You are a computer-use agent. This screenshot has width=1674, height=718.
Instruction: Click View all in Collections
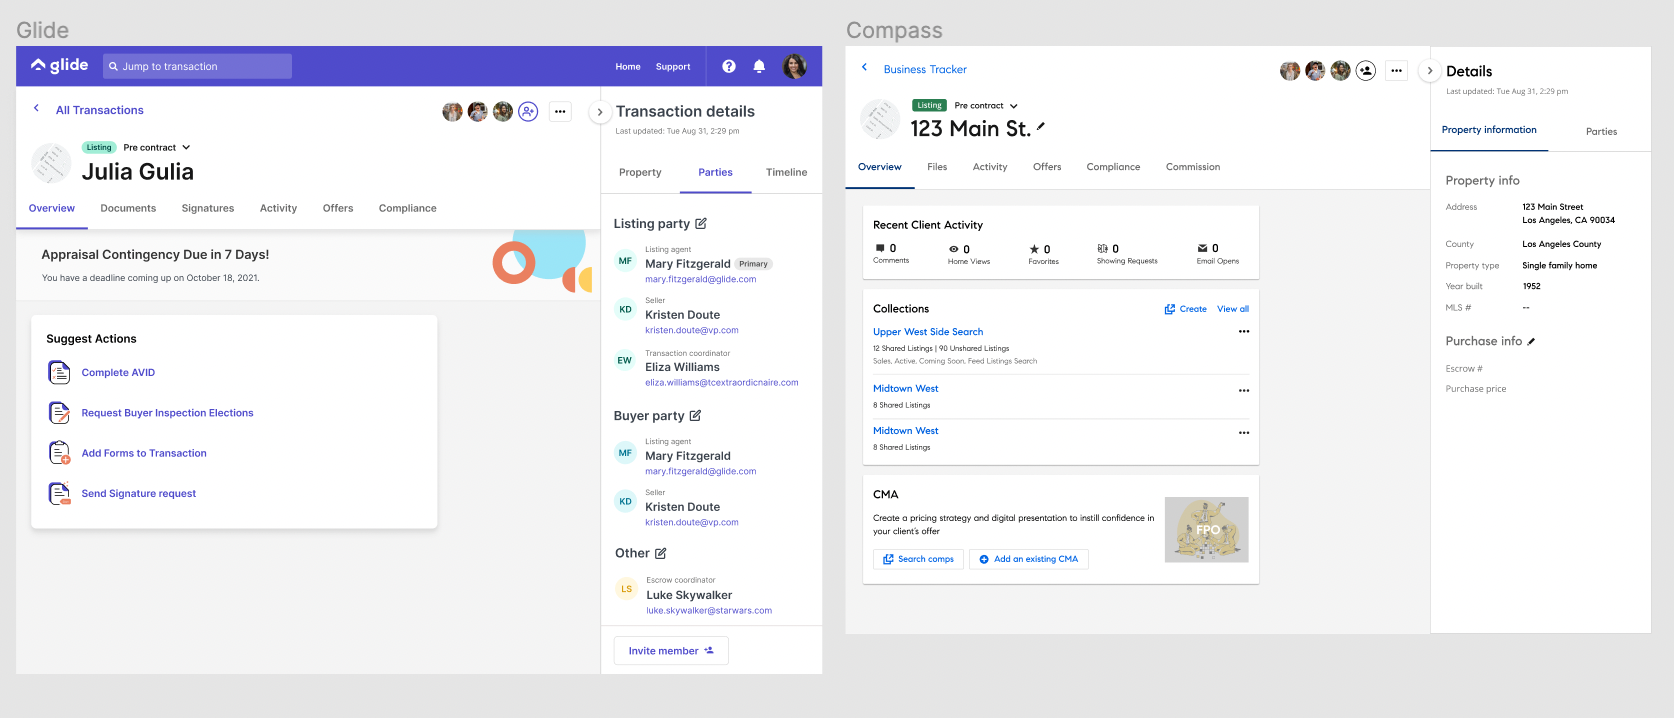pos(1233,309)
